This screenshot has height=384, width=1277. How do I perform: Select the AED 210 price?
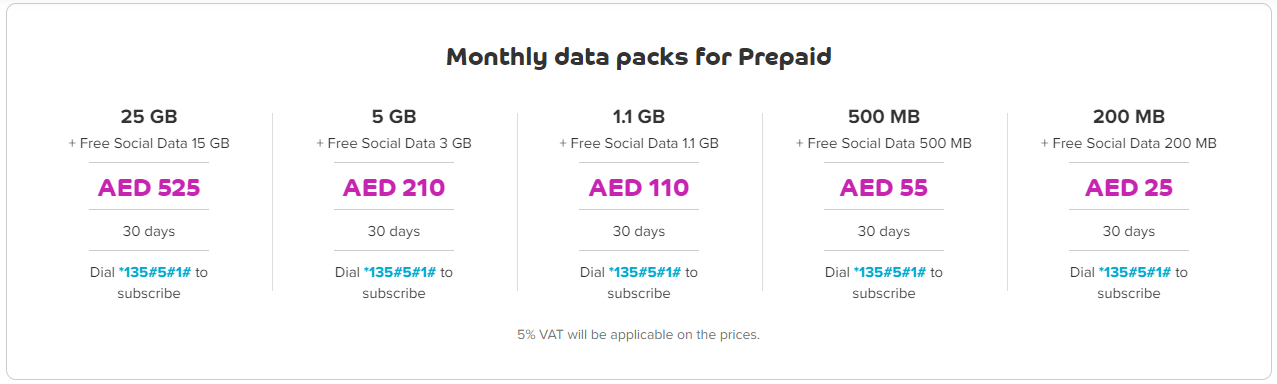(394, 188)
